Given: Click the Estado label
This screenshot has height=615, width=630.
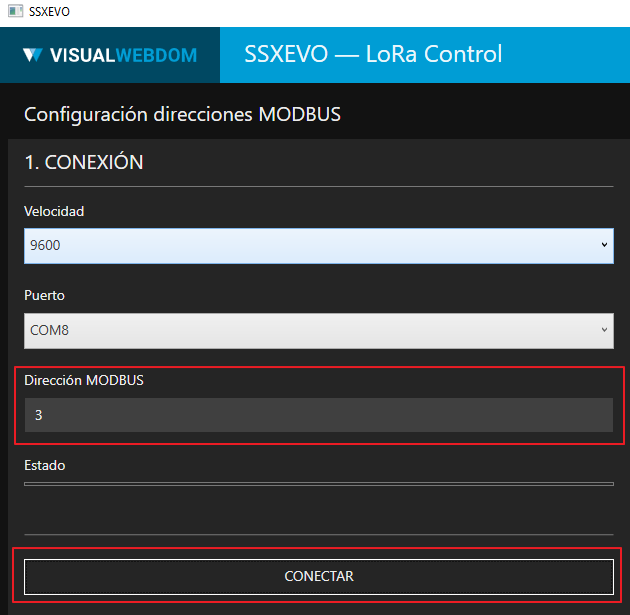Looking at the screenshot, I should pyautogui.click(x=45, y=465).
